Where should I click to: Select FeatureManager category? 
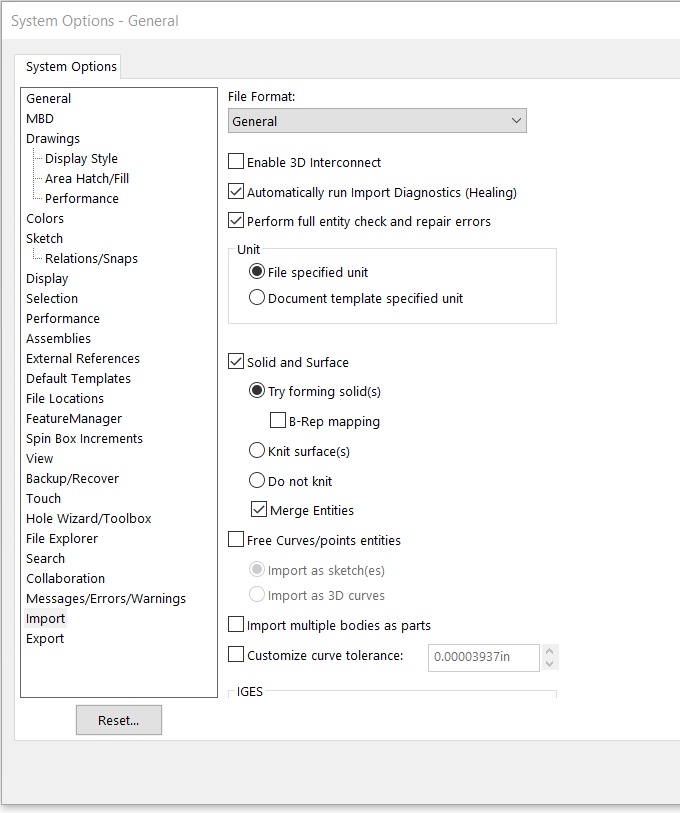pos(74,418)
